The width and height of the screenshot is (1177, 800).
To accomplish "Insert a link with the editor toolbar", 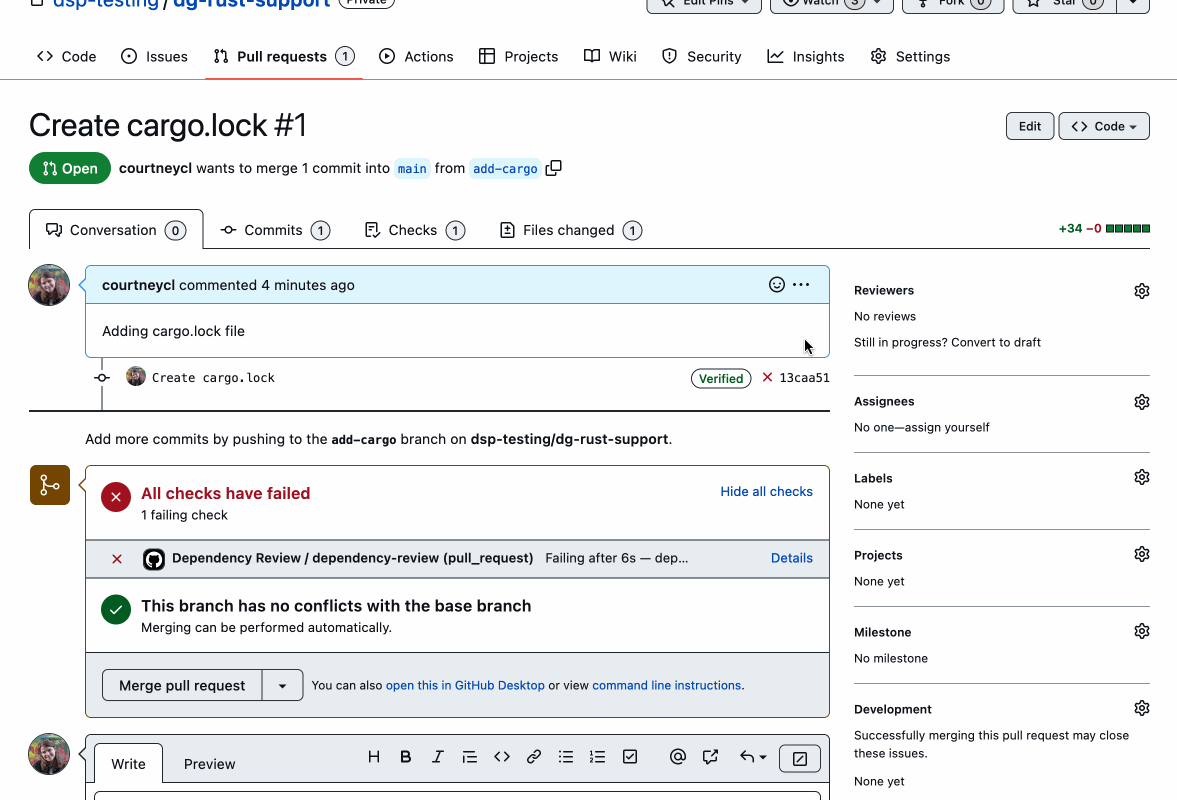I will click(534, 757).
